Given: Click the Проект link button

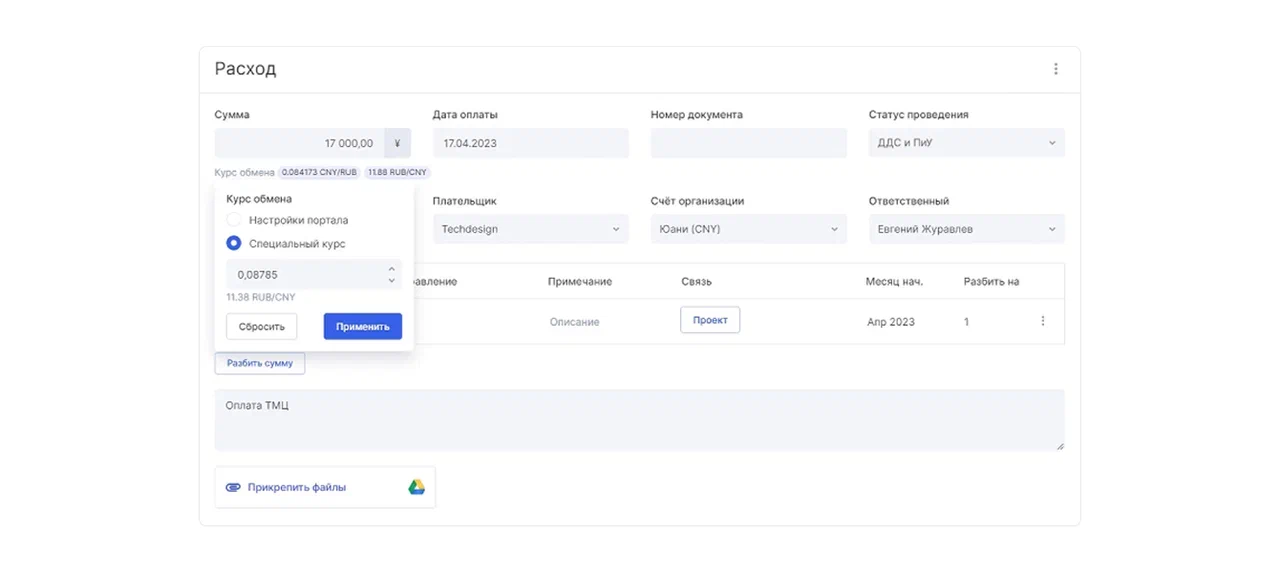Looking at the screenshot, I should 710,320.
